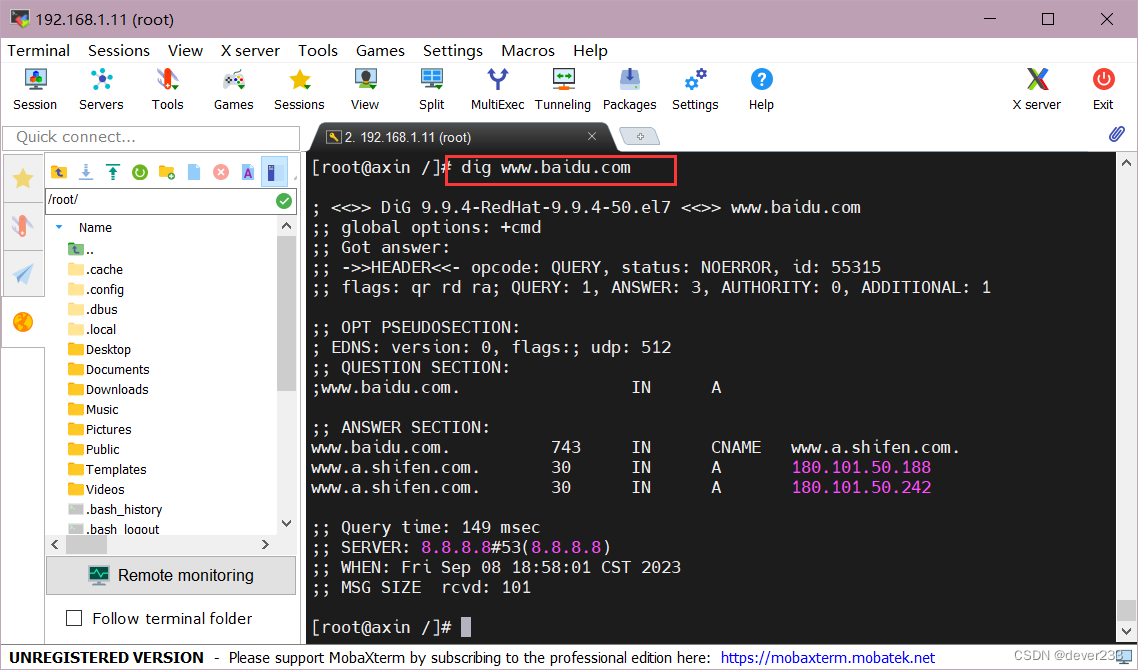Open the Terminal menu
Image resolution: width=1138 pixels, height=670 pixels.
coord(38,51)
